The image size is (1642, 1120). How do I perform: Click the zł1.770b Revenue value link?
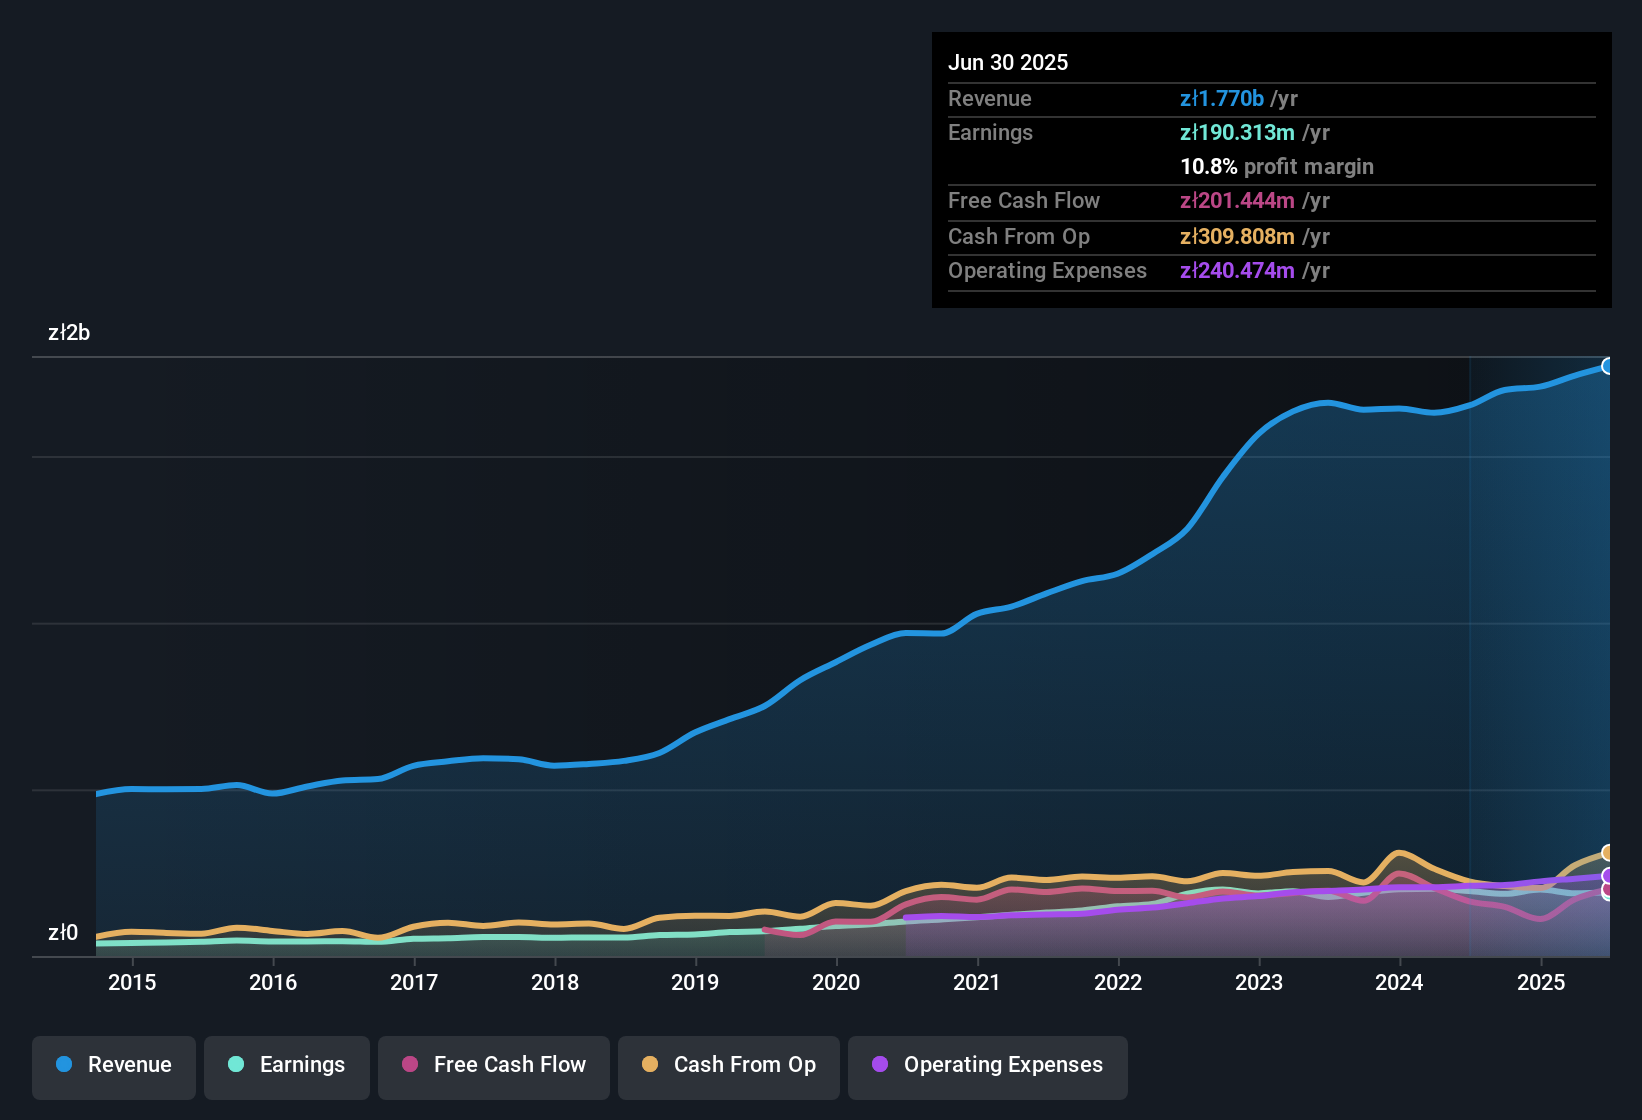(1225, 99)
